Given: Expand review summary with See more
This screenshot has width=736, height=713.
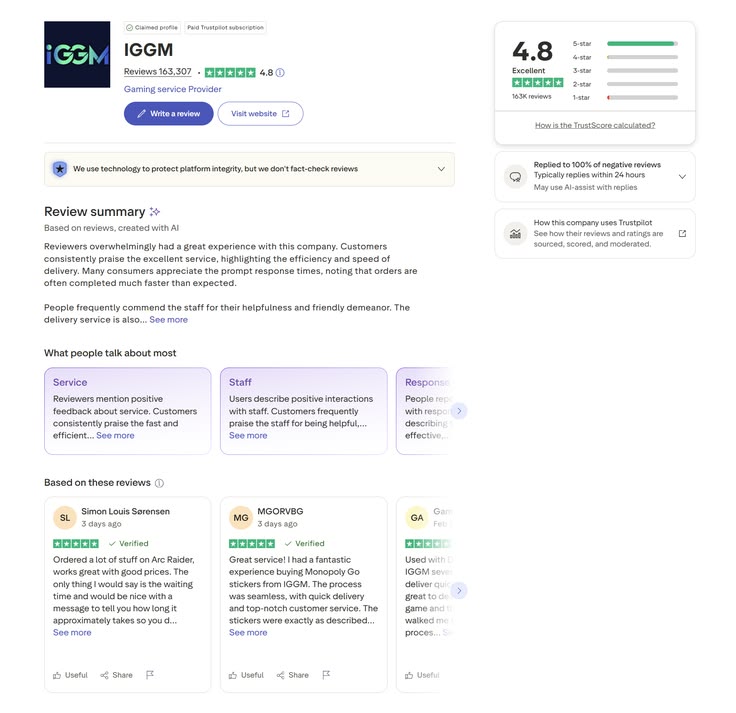Looking at the screenshot, I should tap(169, 320).
